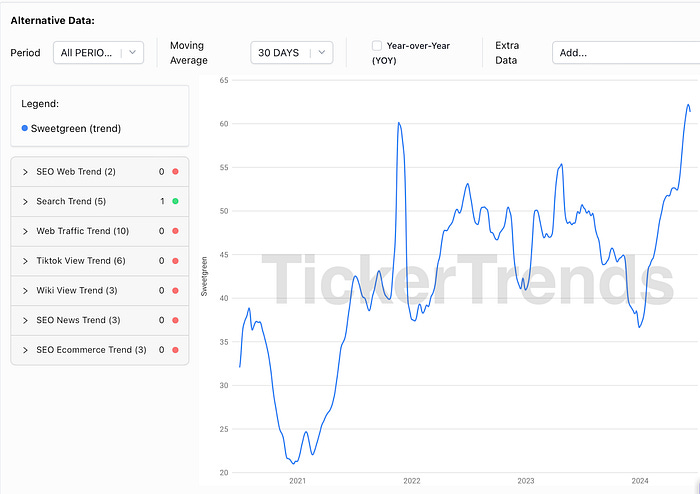Click the chevron beside SEO Web Trend
The image size is (700, 494).
point(25,172)
